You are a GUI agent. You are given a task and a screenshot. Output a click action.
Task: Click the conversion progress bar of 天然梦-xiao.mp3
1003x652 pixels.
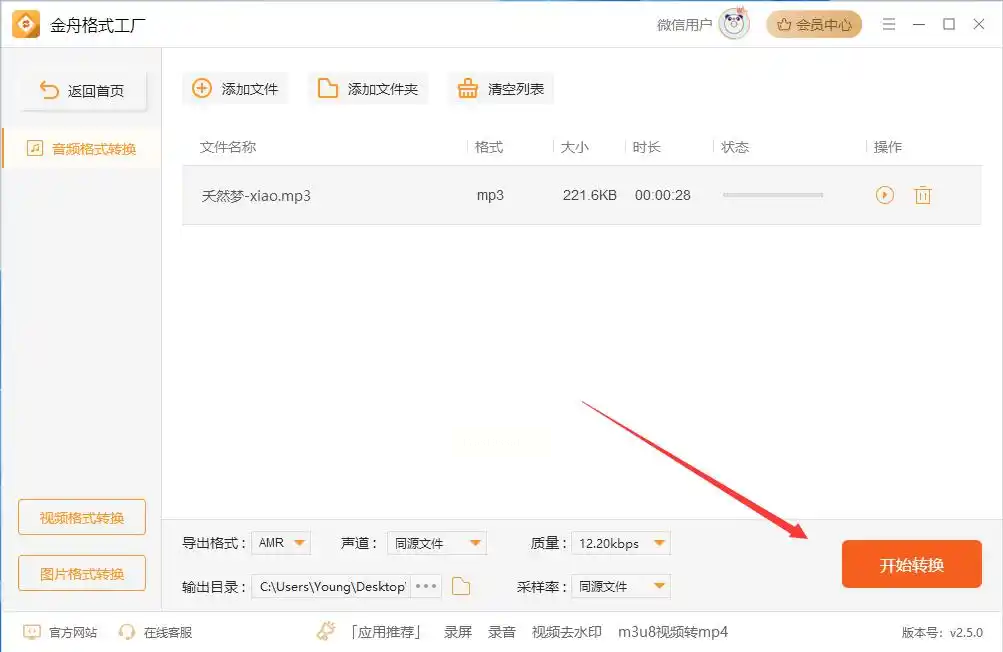click(773, 195)
